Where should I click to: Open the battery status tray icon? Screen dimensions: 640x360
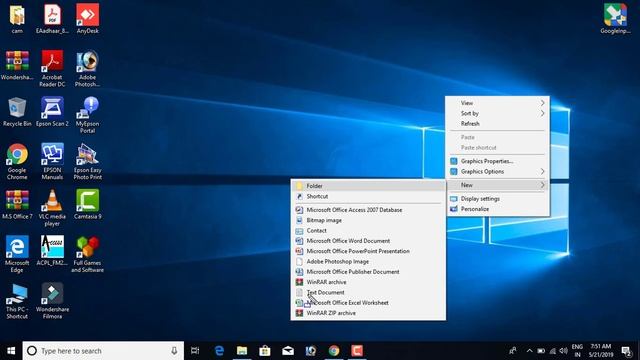[x=541, y=351]
